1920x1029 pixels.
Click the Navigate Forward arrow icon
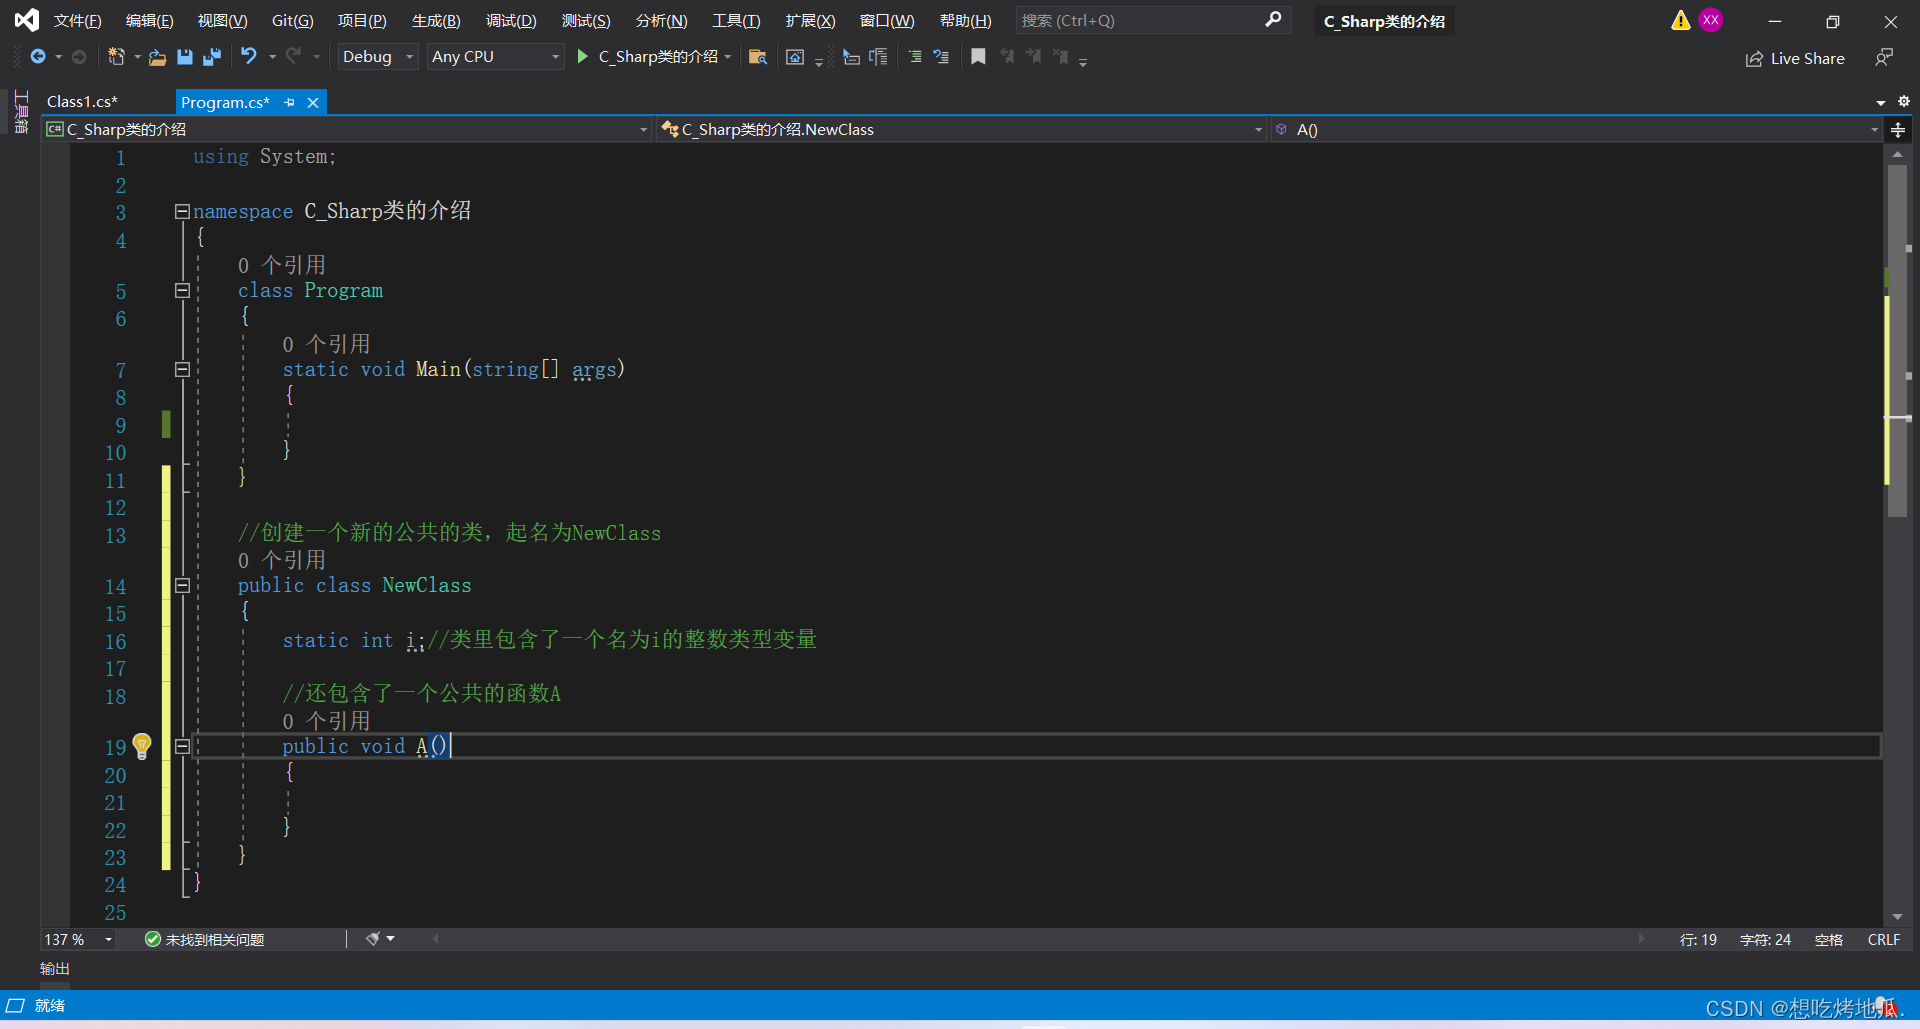pyautogui.click(x=79, y=57)
